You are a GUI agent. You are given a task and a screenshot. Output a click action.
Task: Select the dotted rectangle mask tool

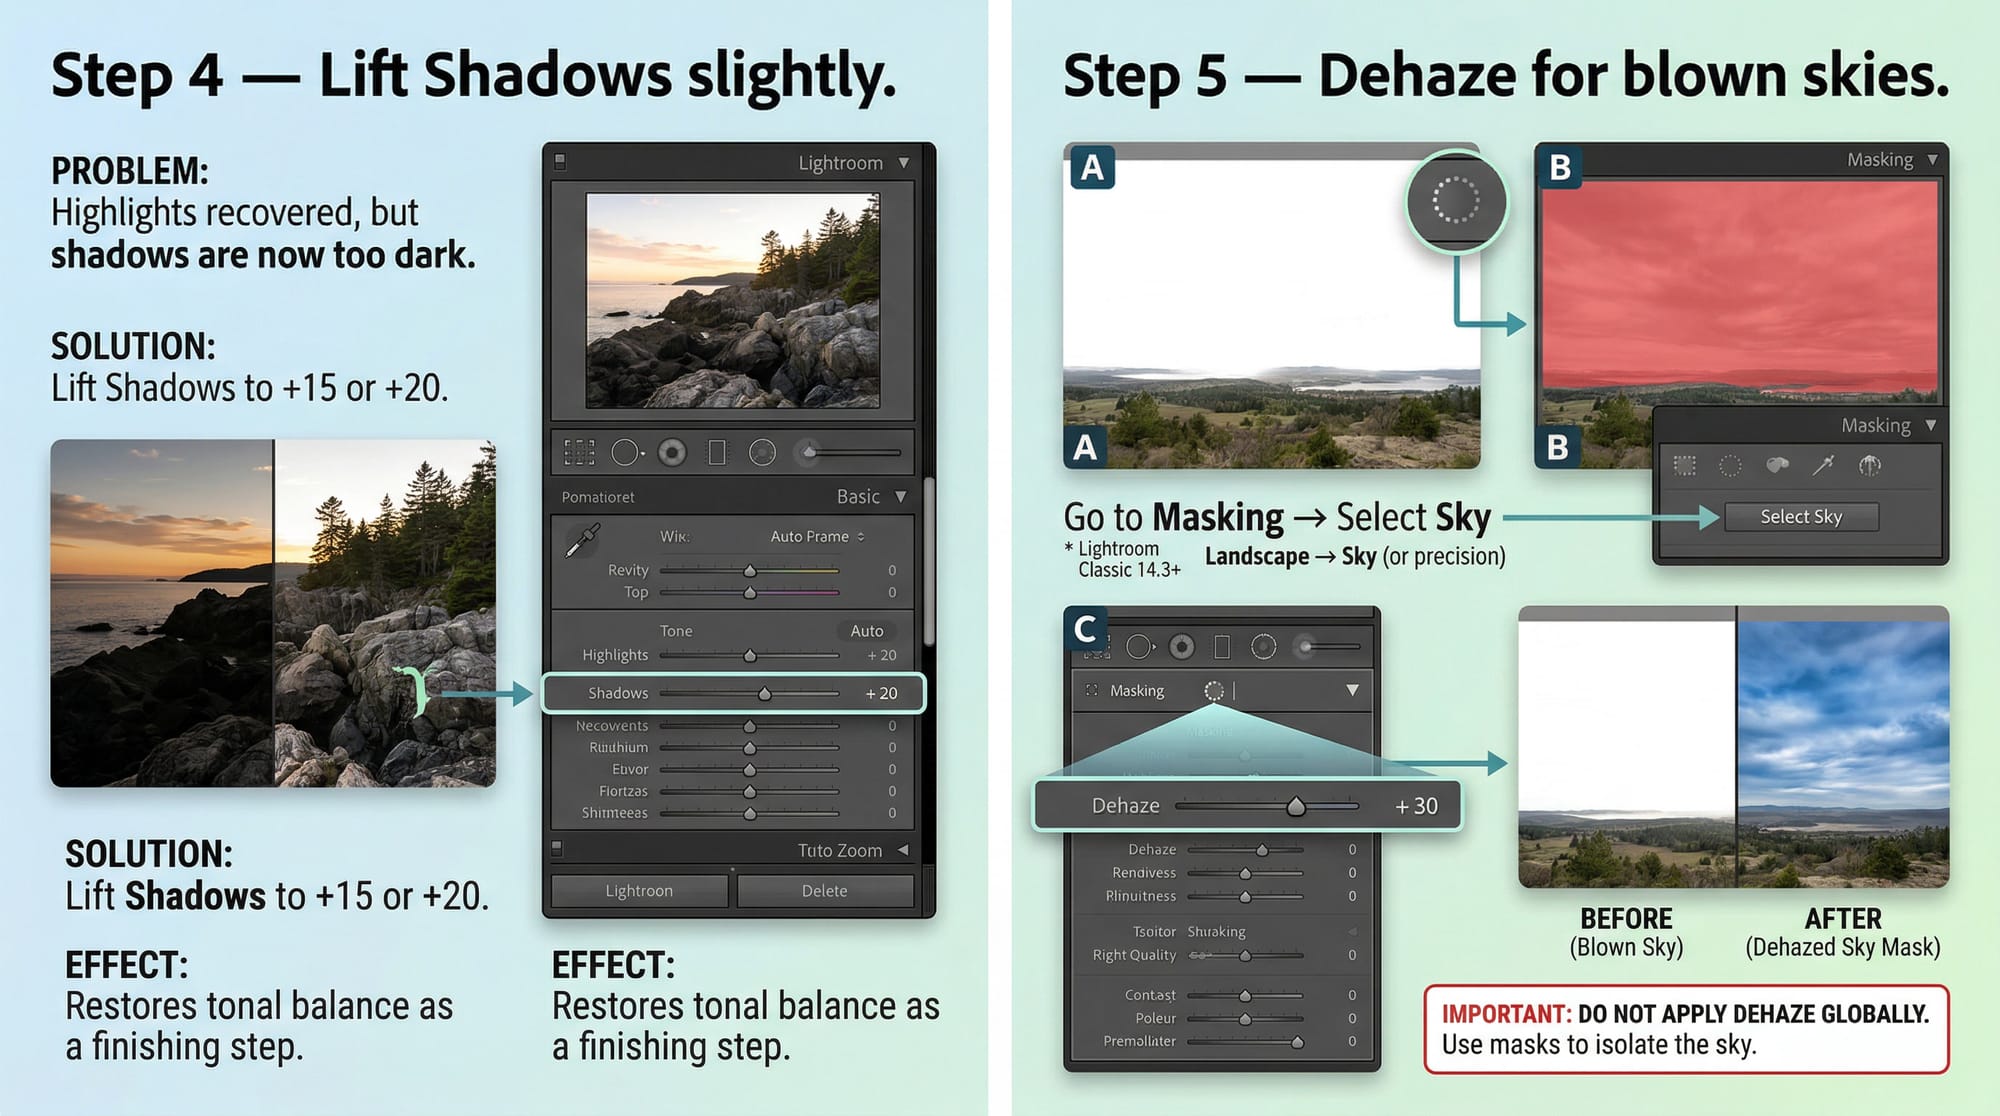(1685, 466)
